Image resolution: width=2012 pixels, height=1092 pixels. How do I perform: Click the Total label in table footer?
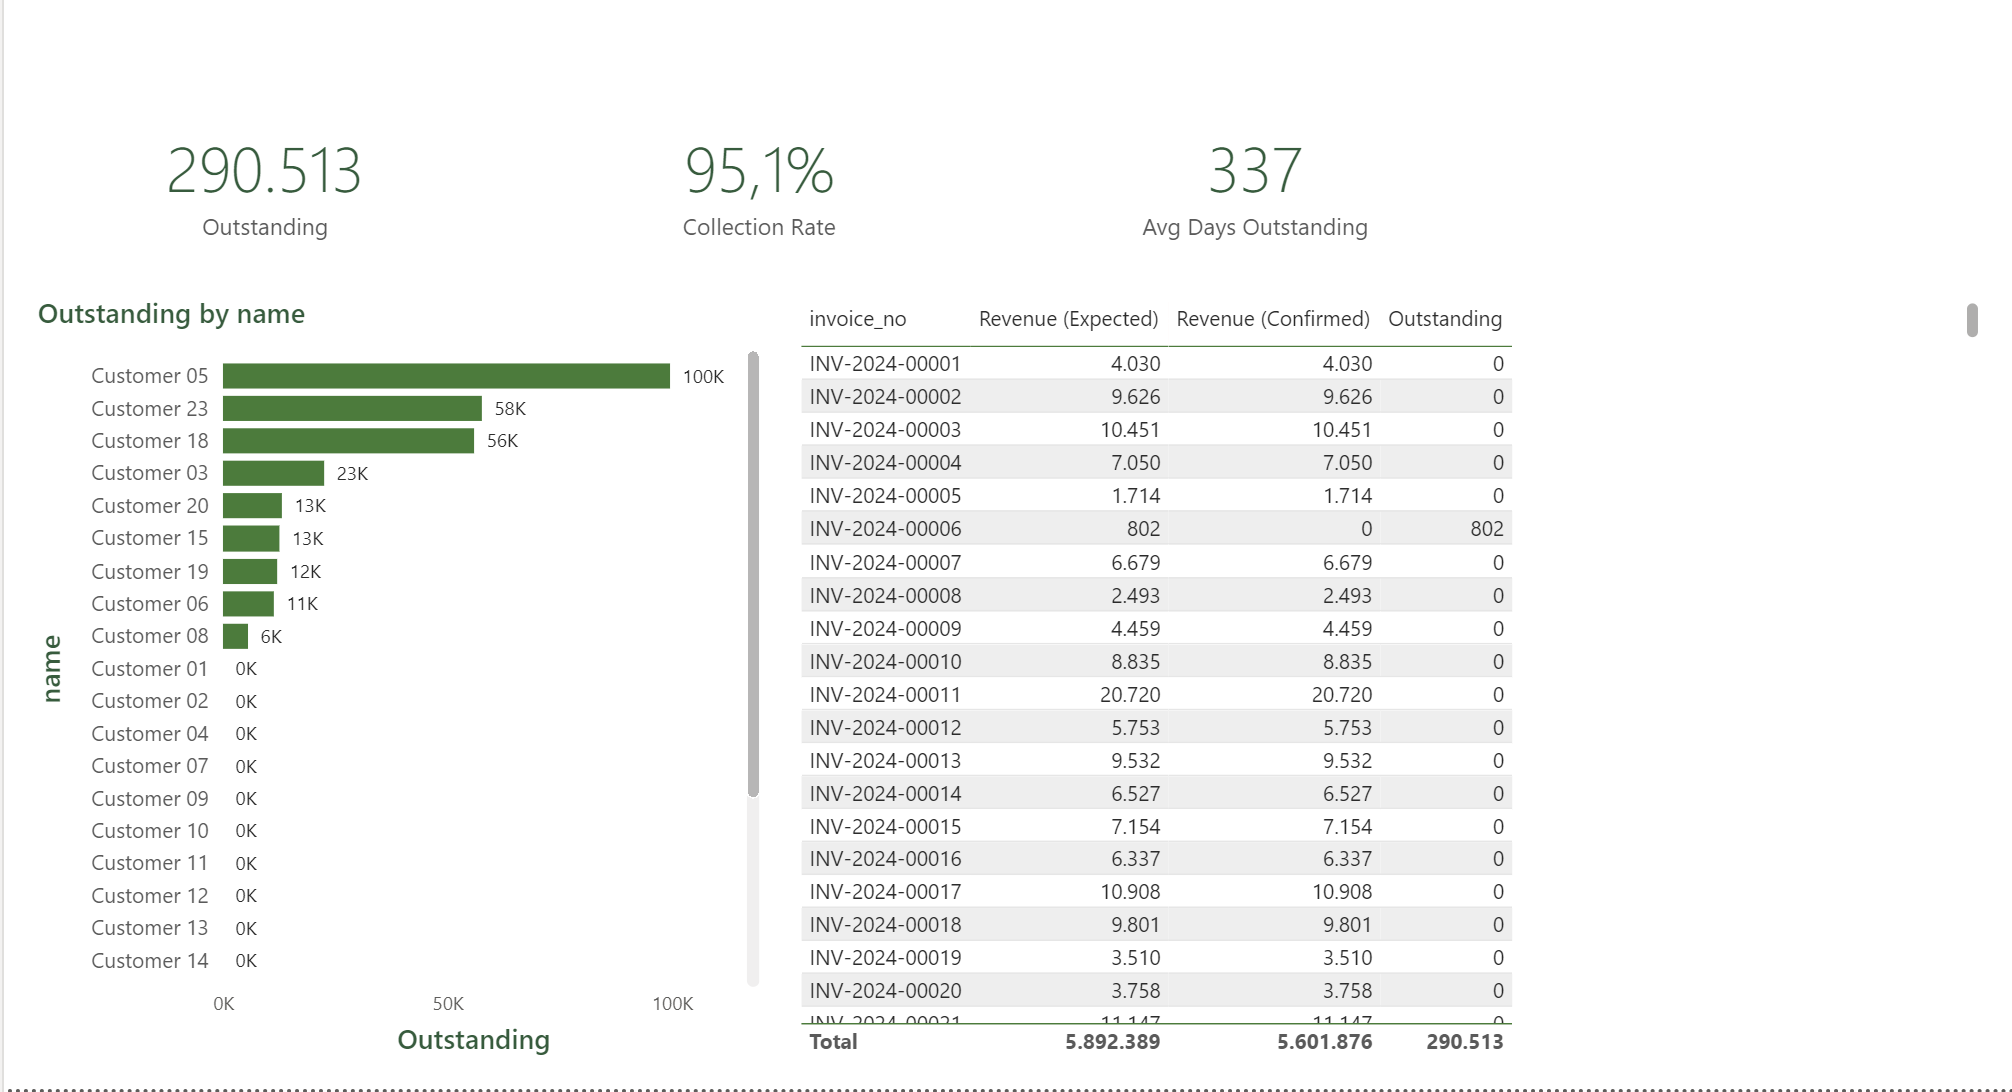point(833,1042)
